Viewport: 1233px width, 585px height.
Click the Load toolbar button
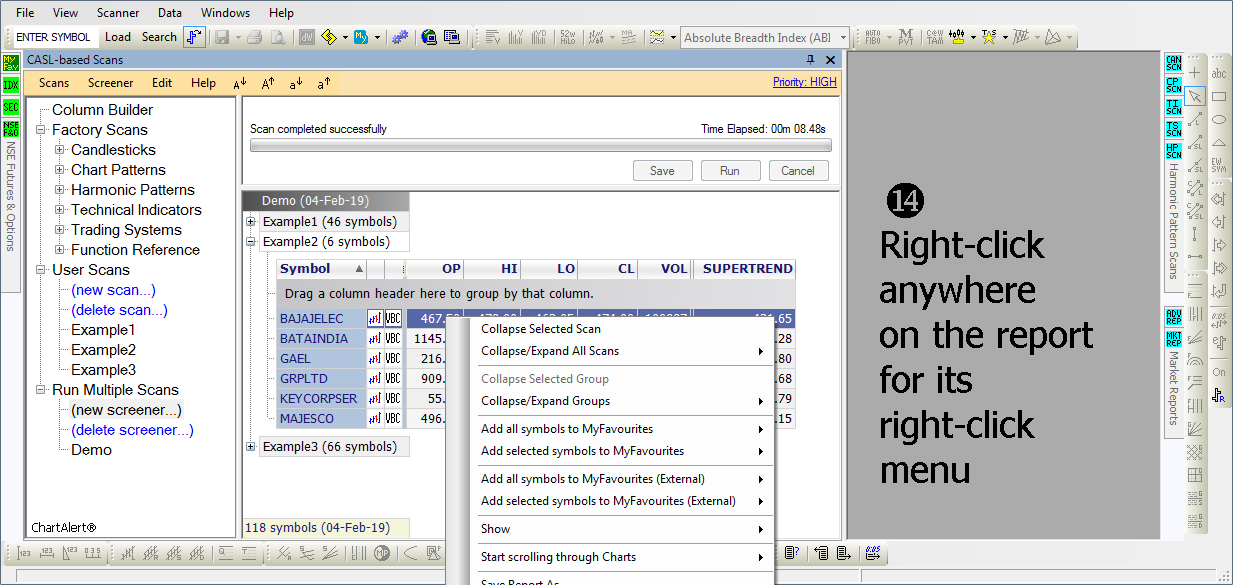pyautogui.click(x=118, y=37)
